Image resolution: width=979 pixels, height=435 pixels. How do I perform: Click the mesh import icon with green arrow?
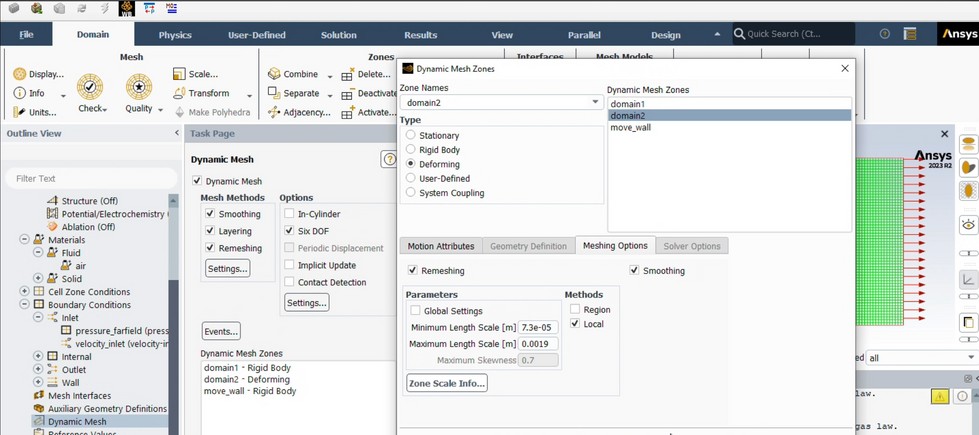click(x=37, y=8)
